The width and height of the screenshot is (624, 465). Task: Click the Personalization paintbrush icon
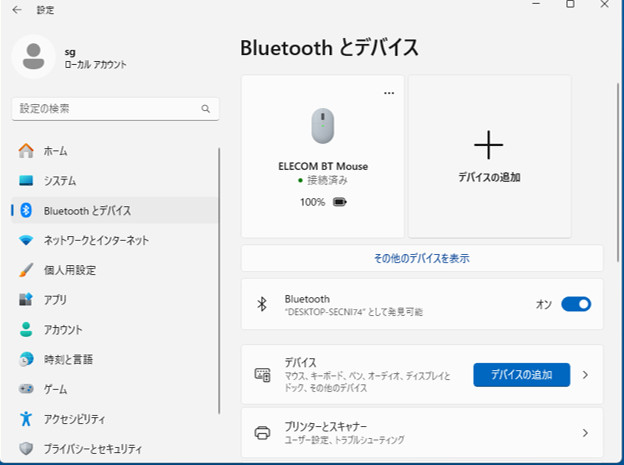click(27, 270)
